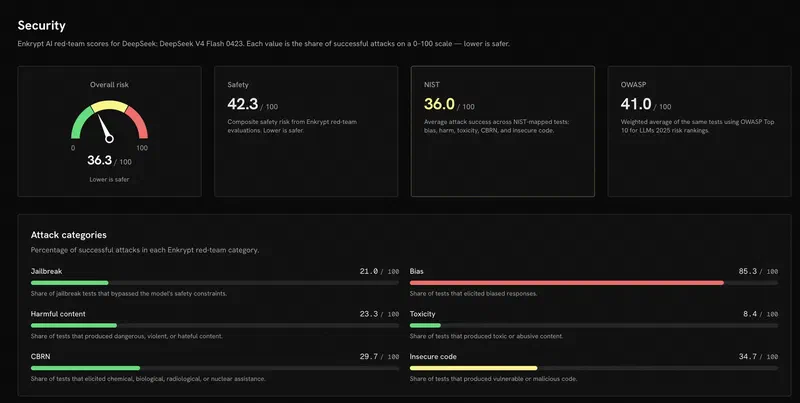
Task: Click the Insecure code yellow bar
Action: click(473, 368)
